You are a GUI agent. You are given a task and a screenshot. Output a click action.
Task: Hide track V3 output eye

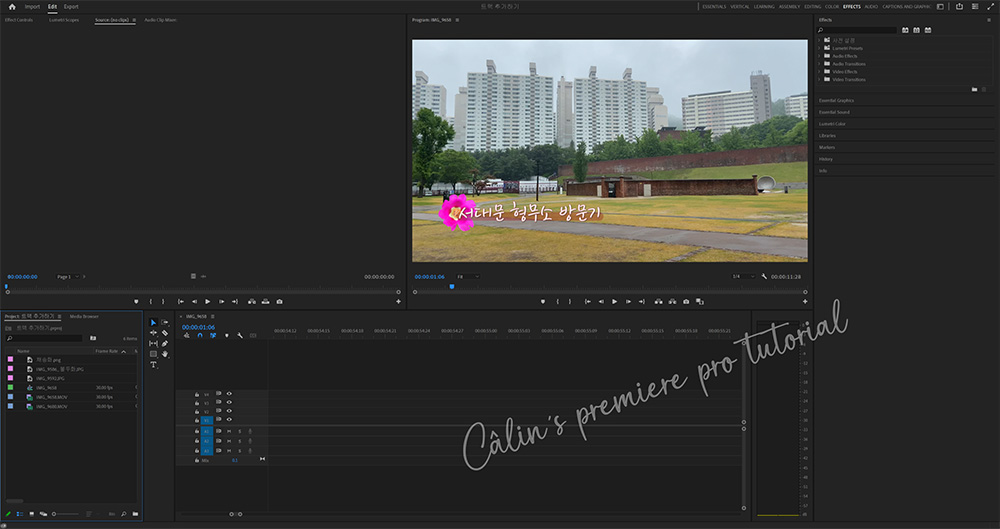[229, 402]
